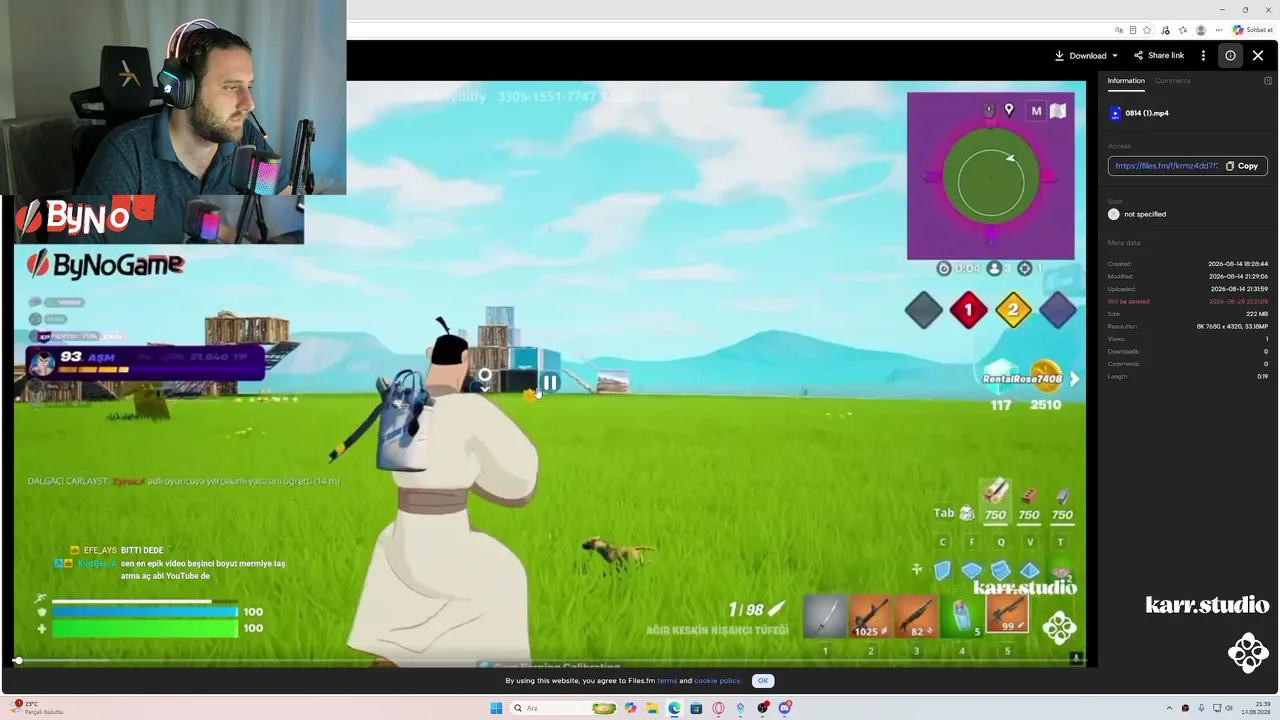Pause the video with the center pause button
1280x720 pixels.
pyautogui.click(x=550, y=382)
